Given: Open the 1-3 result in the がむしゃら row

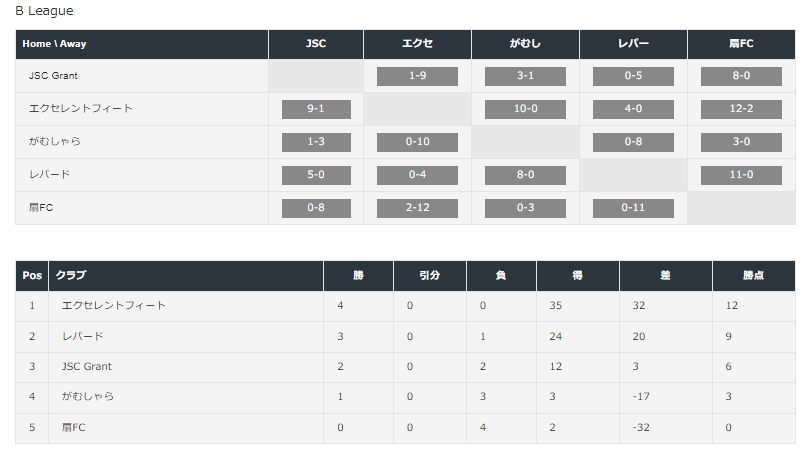Looking at the screenshot, I should pos(316,142).
